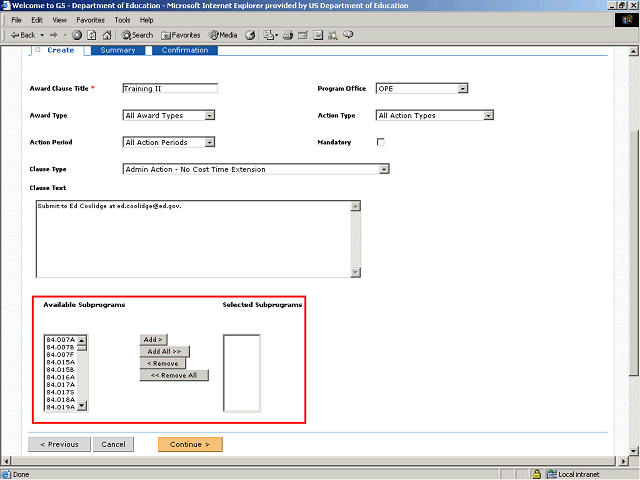Go to the Home page icon
Viewport: 640px width, 480px height.
tap(107, 35)
